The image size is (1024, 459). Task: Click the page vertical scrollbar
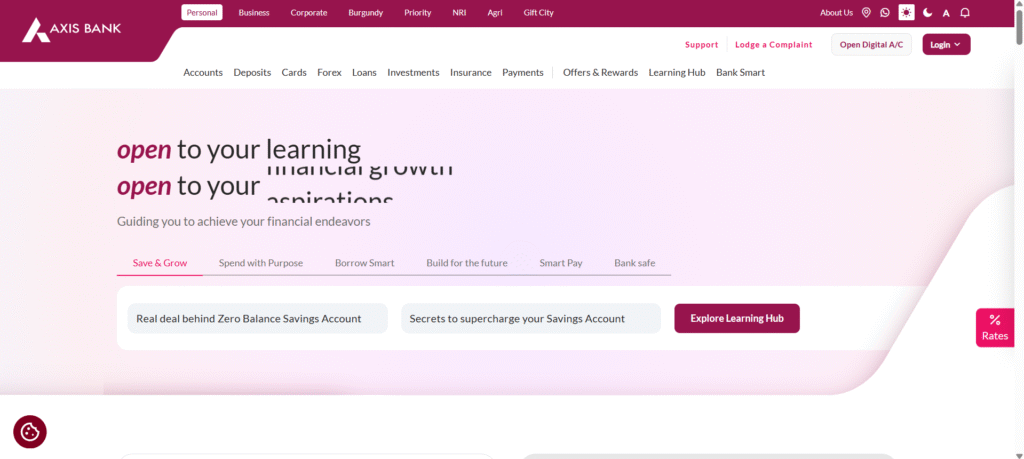click(x=1018, y=200)
